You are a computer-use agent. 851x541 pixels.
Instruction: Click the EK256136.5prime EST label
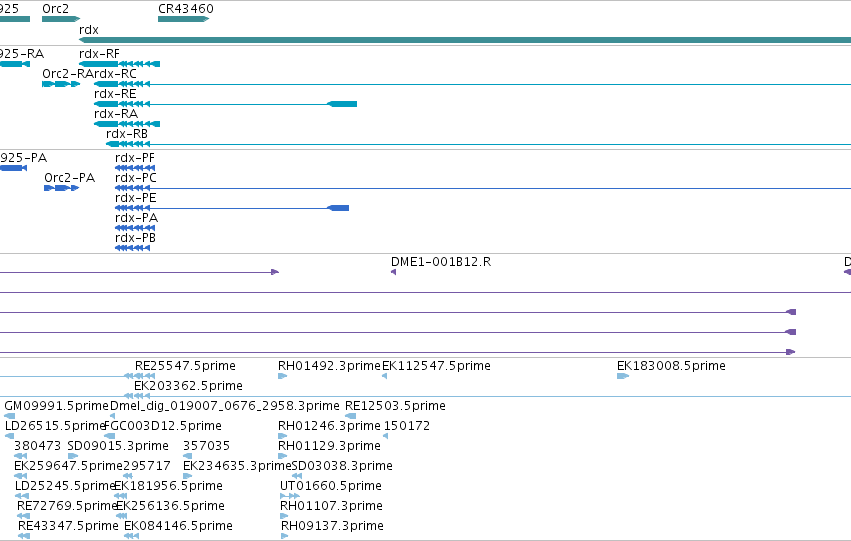170,506
